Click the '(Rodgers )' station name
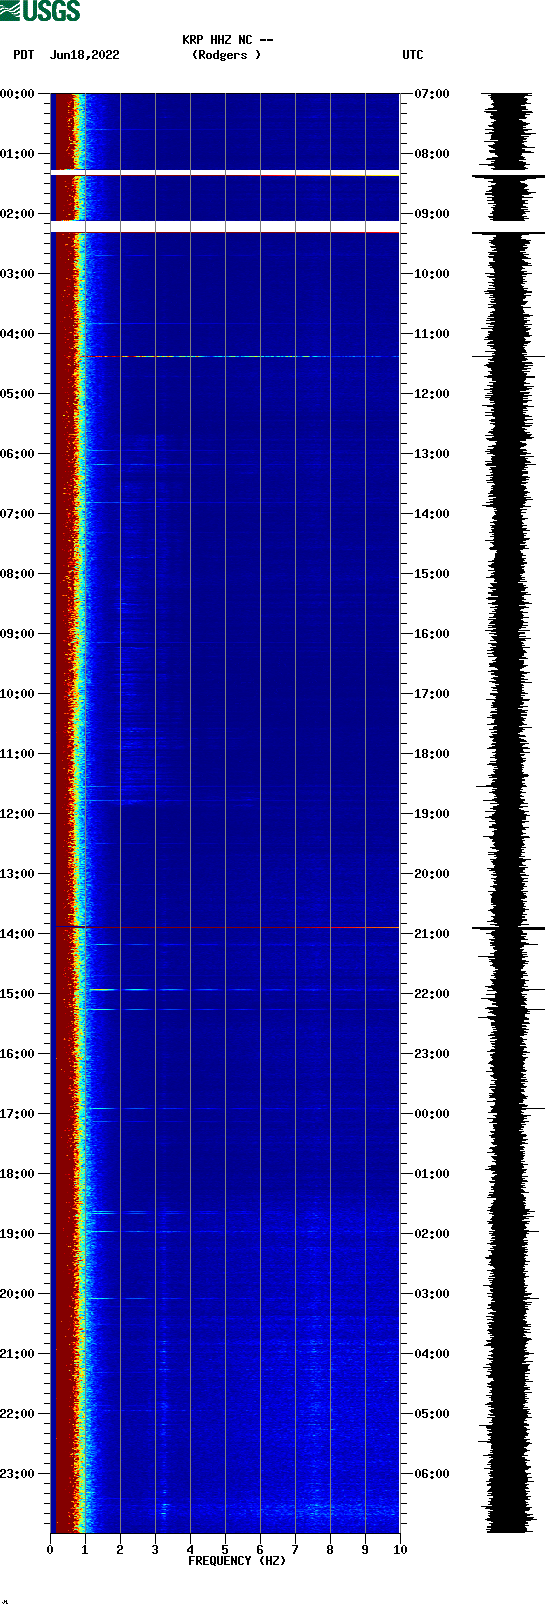Viewport: 552px width, 1613px height. coord(227,55)
